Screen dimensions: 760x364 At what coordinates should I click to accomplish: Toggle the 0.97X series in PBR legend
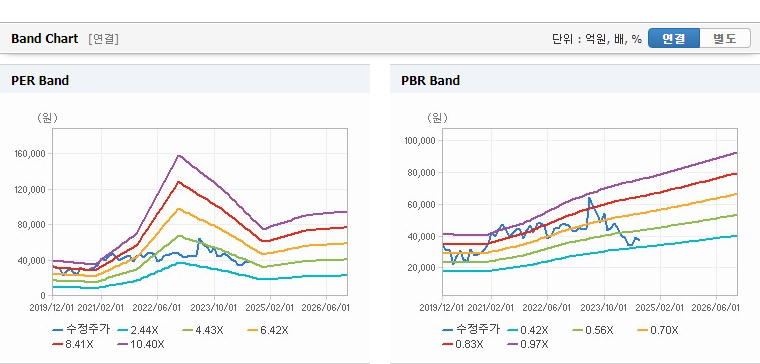[x=527, y=345]
